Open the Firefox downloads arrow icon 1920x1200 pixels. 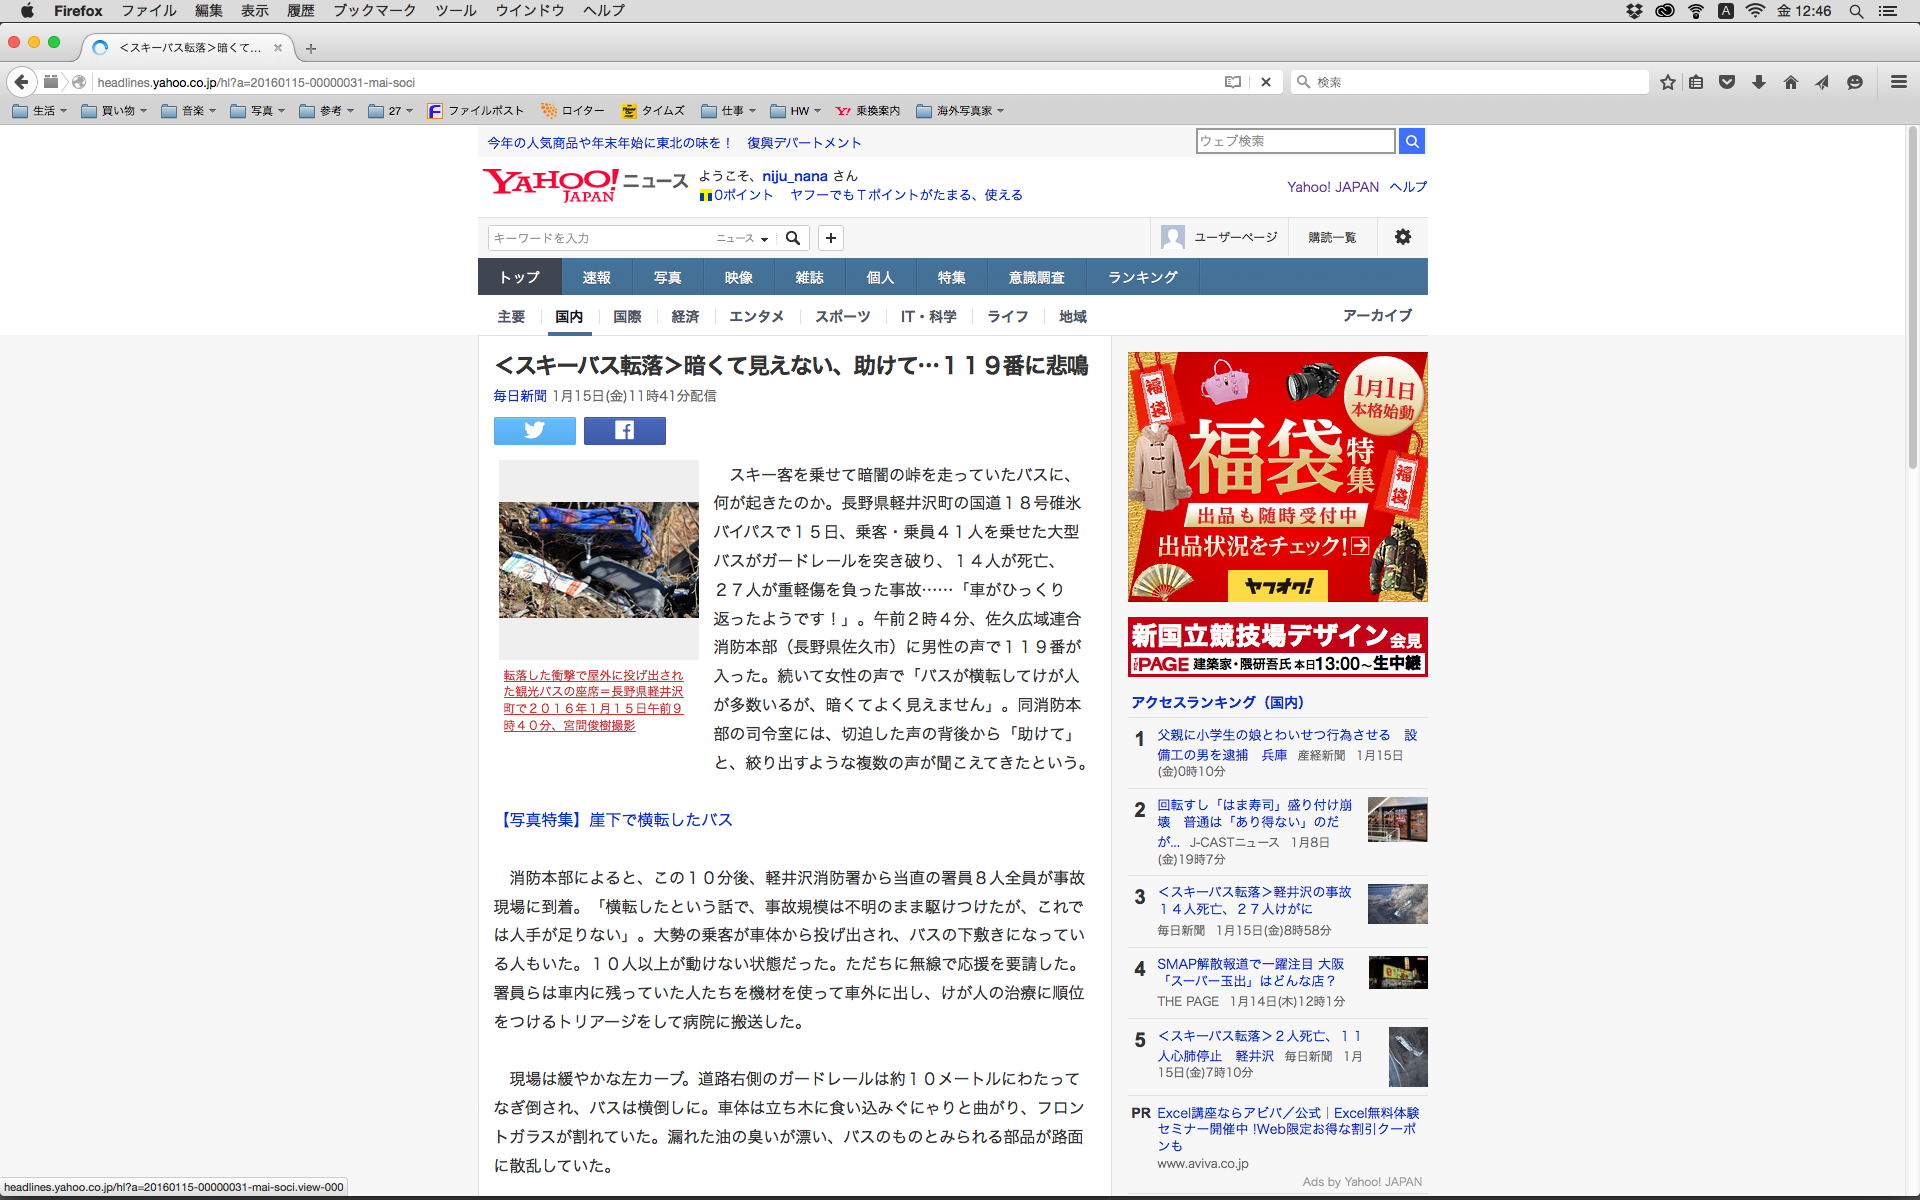1758,82
